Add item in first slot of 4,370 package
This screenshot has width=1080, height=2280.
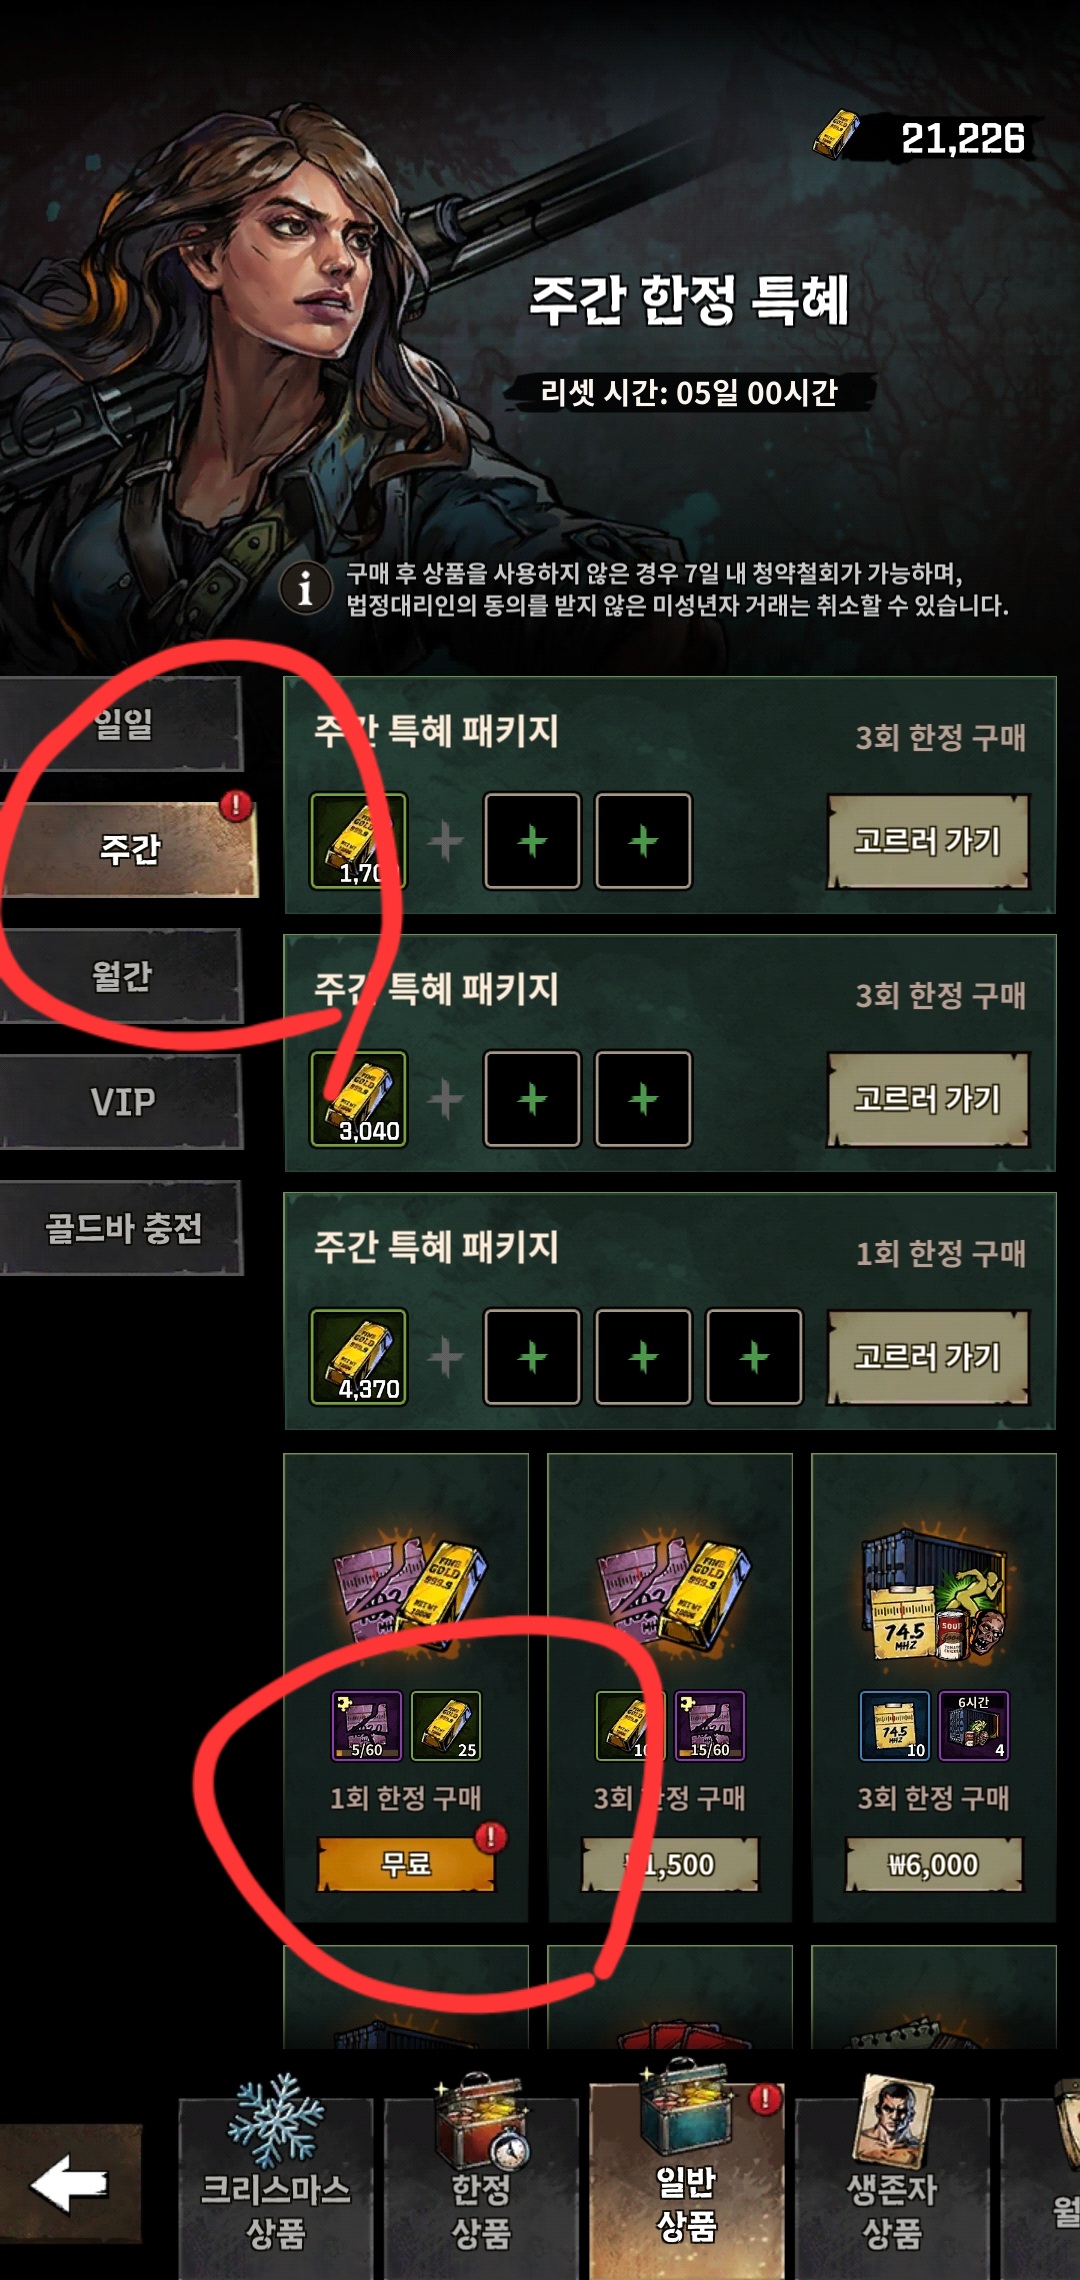[532, 1357]
